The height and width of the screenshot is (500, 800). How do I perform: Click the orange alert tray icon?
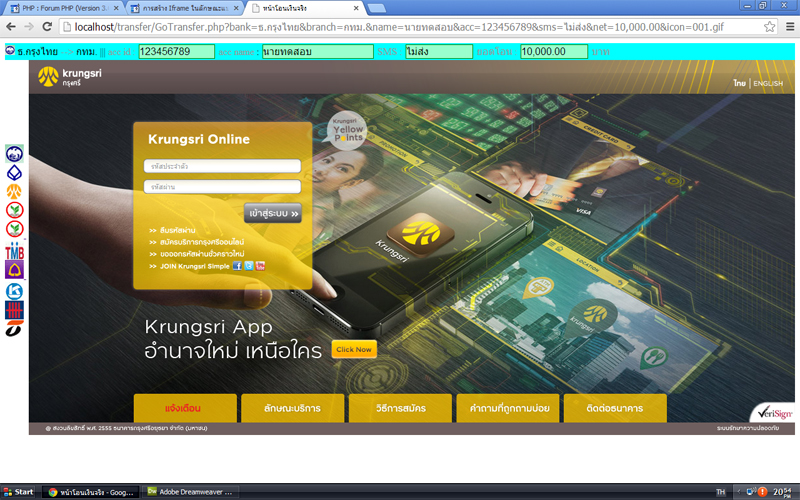point(762,492)
